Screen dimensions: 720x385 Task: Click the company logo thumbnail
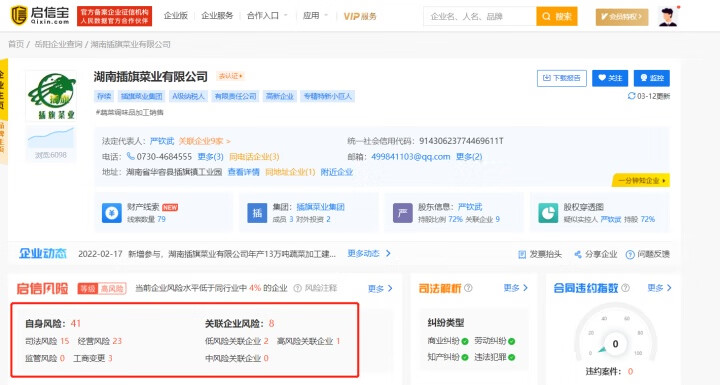tap(51, 96)
